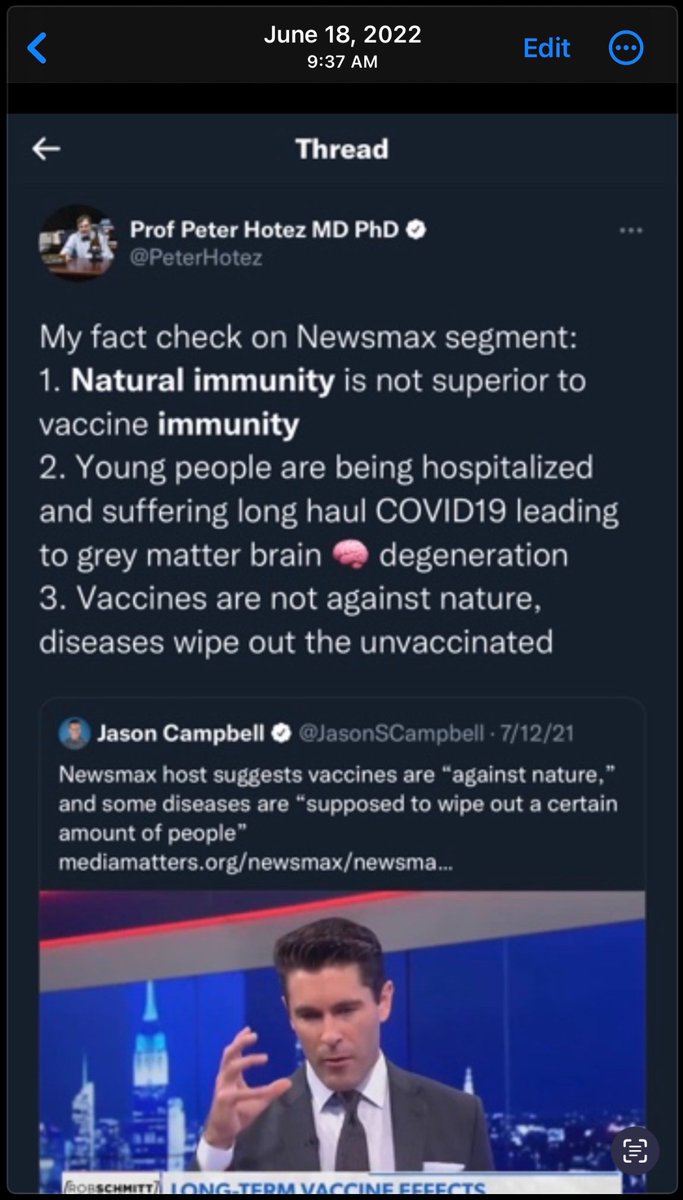The height and width of the screenshot is (1200, 683).
Task: Tap Jason Campbell's small profile picture
Action: tap(73, 733)
